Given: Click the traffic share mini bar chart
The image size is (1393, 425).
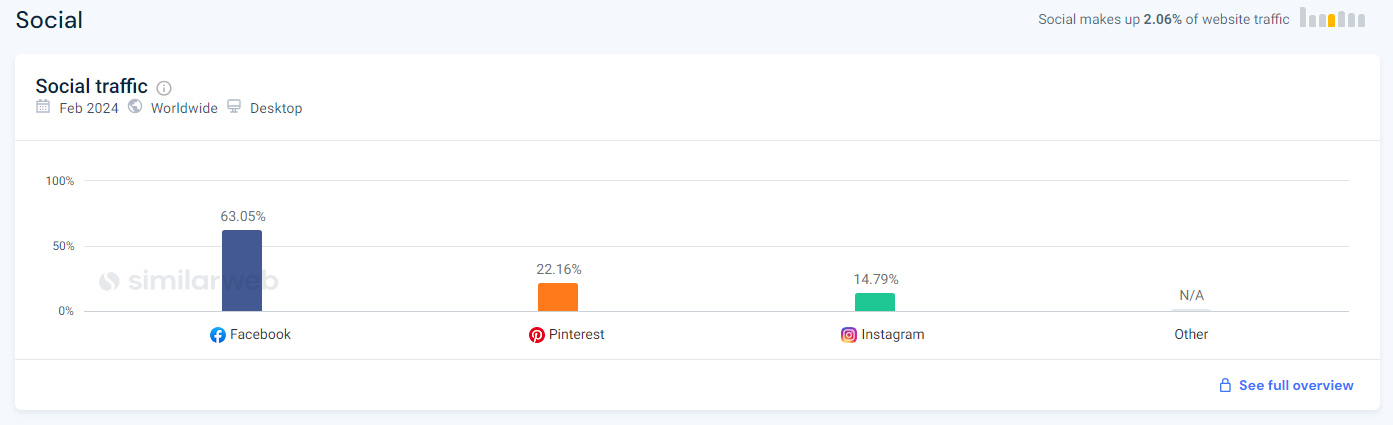Looking at the screenshot, I should click(1333, 17).
